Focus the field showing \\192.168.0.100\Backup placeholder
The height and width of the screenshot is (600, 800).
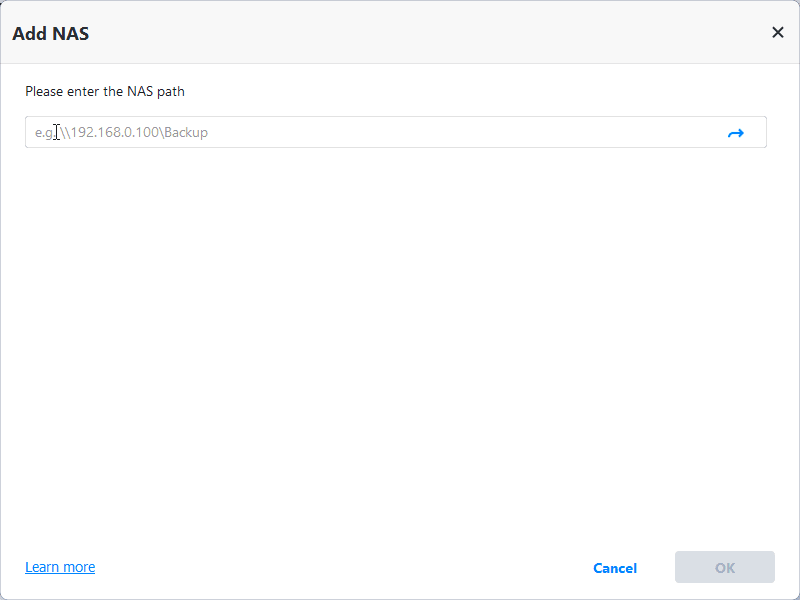pyautogui.click(x=370, y=132)
